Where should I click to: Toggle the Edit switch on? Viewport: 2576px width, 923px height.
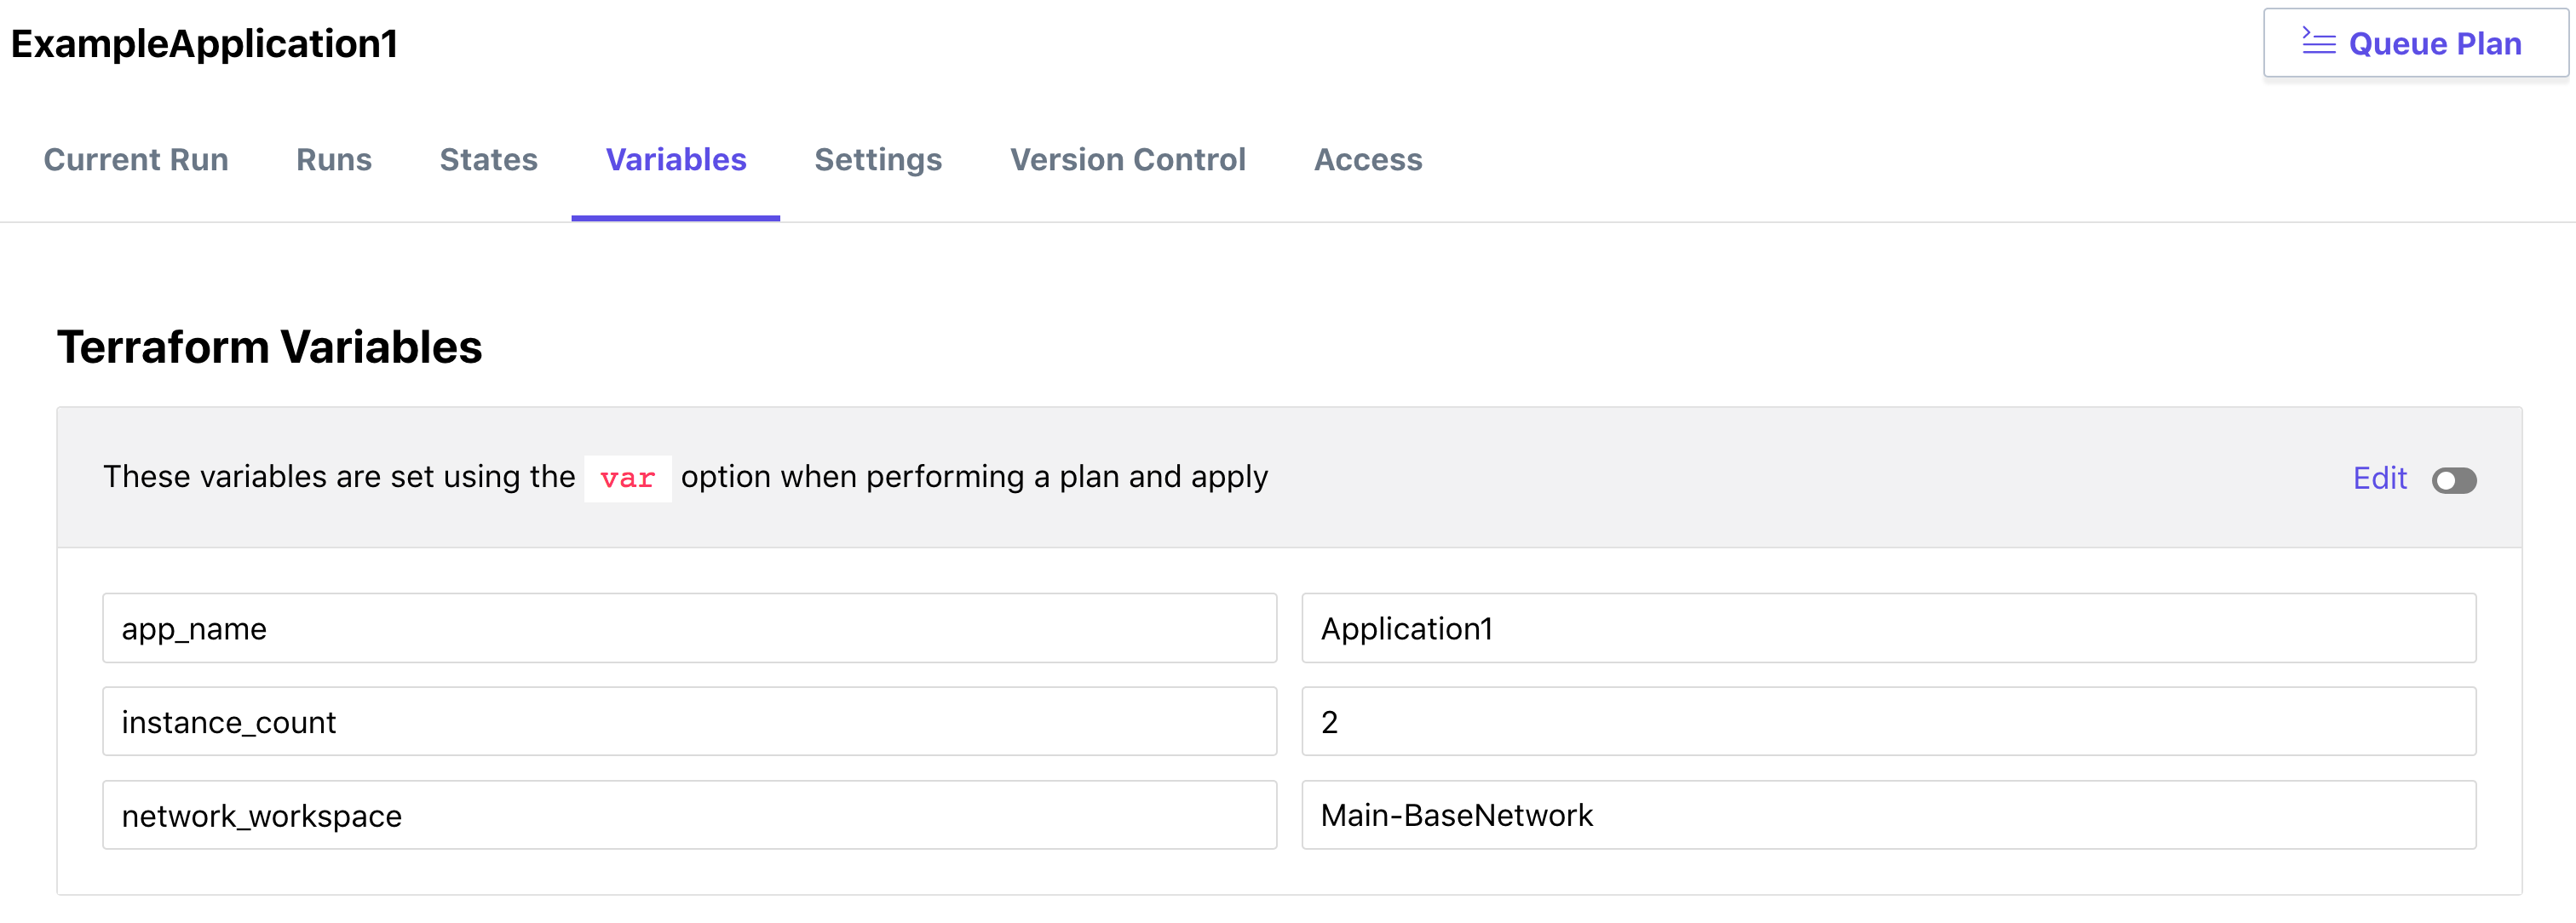point(2453,481)
